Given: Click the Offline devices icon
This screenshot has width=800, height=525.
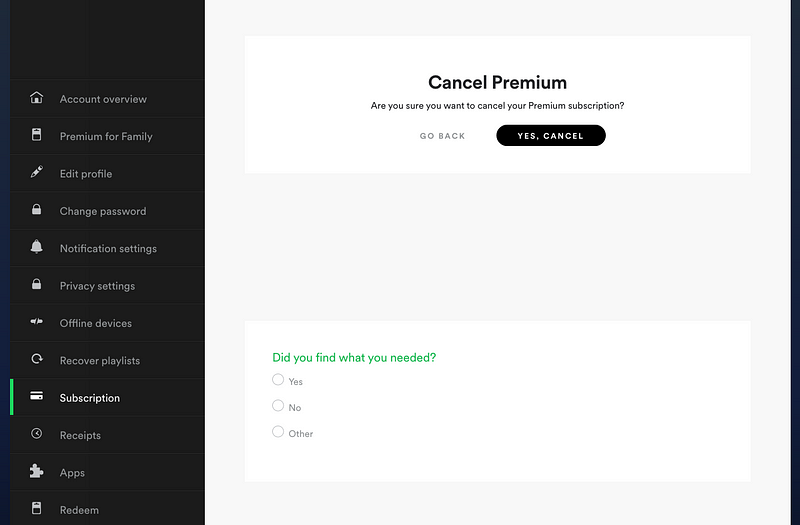Looking at the screenshot, I should pyautogui.click(x=37, y=322).
